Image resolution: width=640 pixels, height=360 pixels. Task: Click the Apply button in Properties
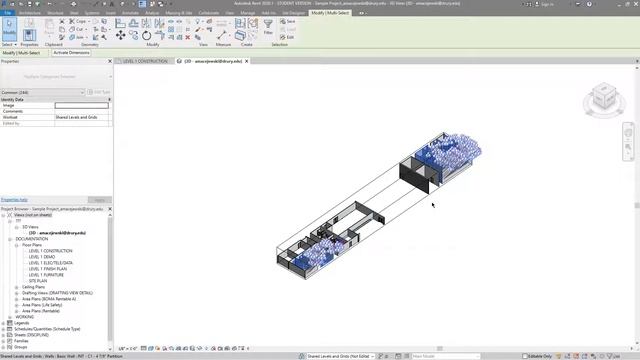pos(100,200)
